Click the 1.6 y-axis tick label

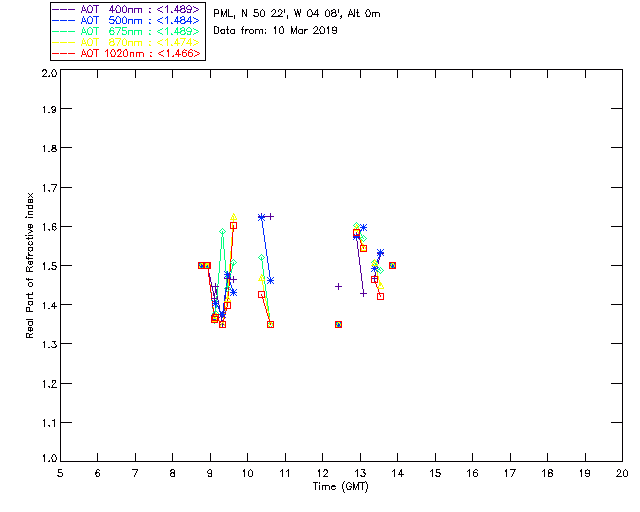(x=49, y=227)
